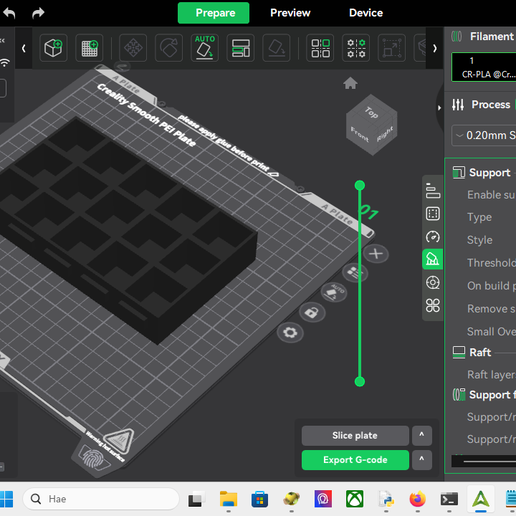Open Firefox from the taskbar
The width and height of the screenshot is (516, 516).
(x=418, y=499)
